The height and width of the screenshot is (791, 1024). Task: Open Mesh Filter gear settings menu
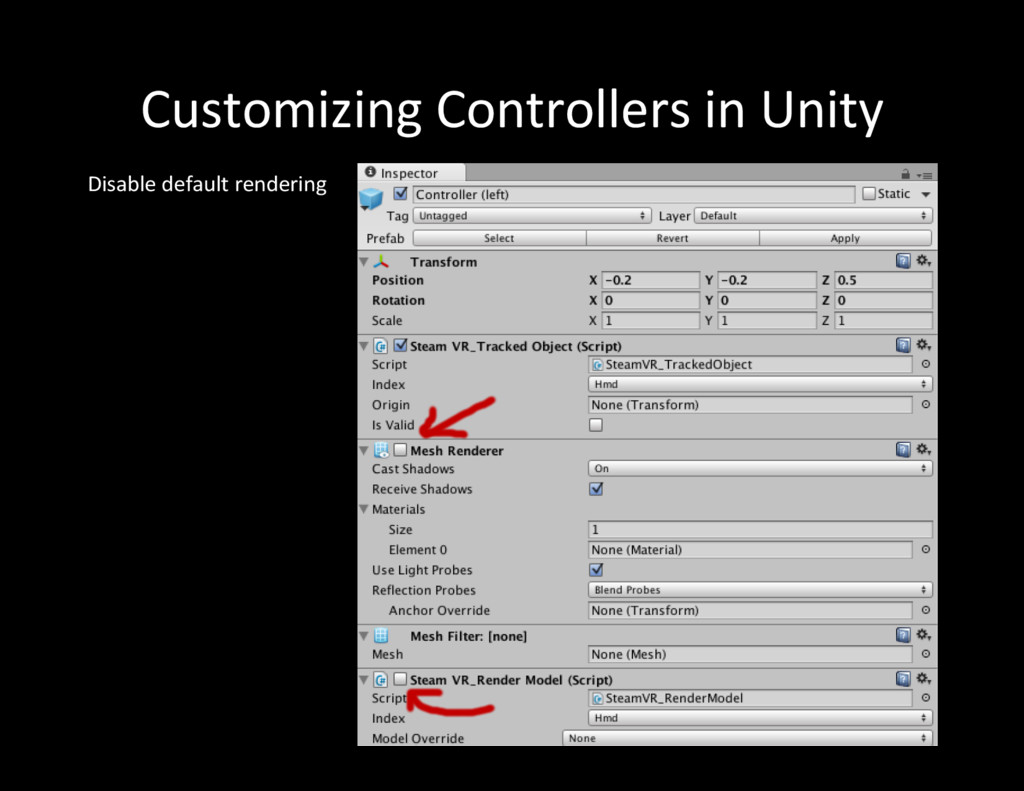(923, 635)
